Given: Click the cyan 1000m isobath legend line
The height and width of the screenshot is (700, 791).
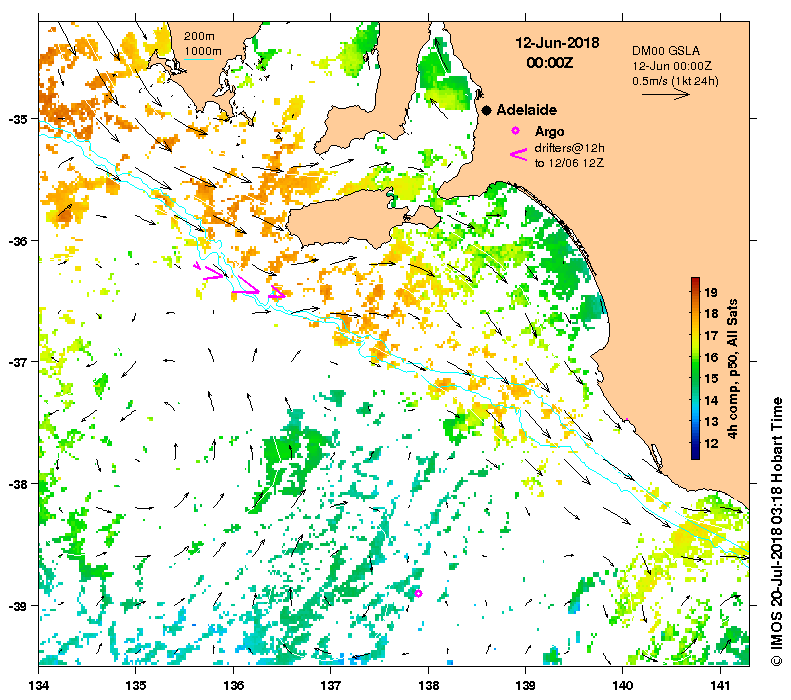Looking at the screenshot, I should 199,60.
